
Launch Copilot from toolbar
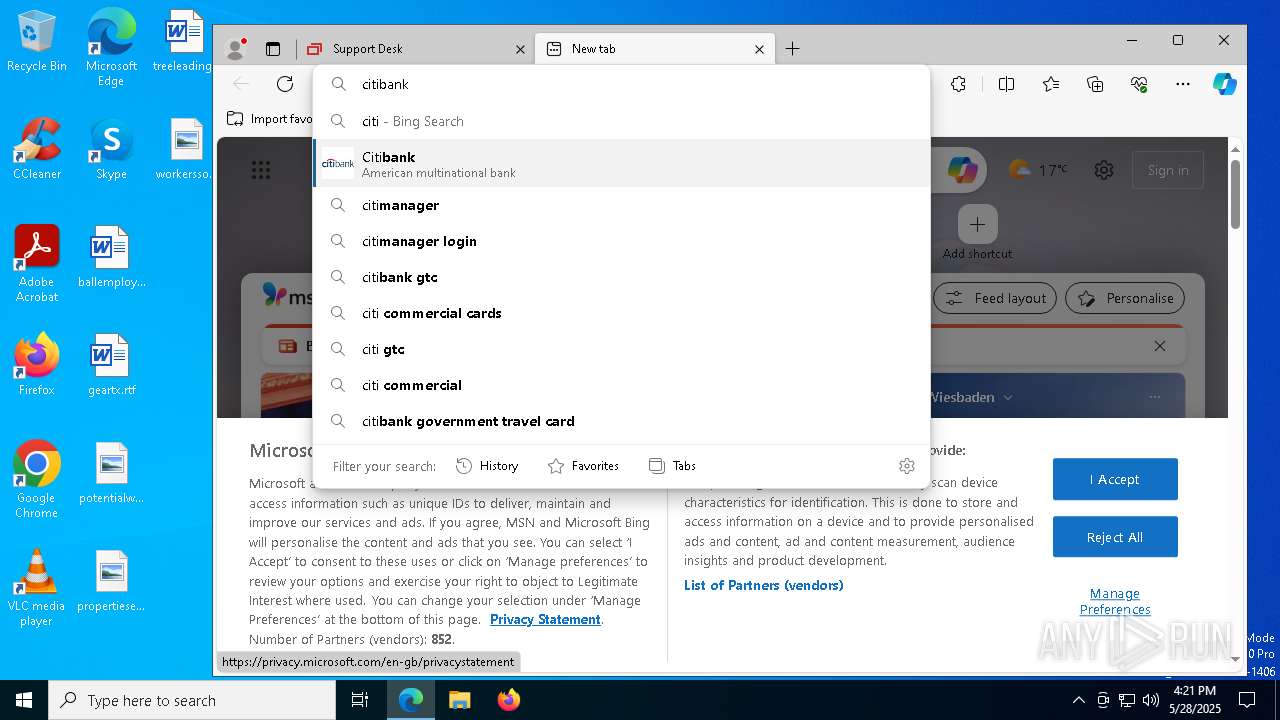point(1225,84)
